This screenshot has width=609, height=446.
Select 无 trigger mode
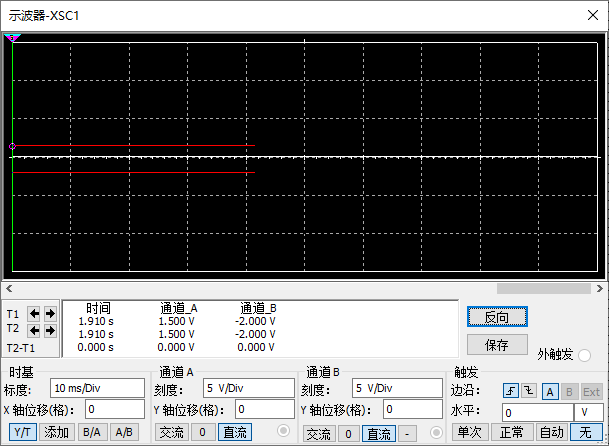586,432
